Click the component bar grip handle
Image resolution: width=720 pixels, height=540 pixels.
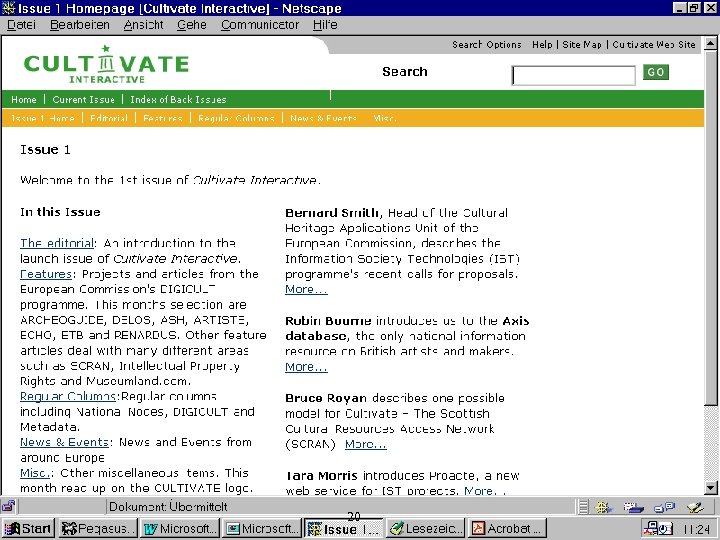(583, 507)
